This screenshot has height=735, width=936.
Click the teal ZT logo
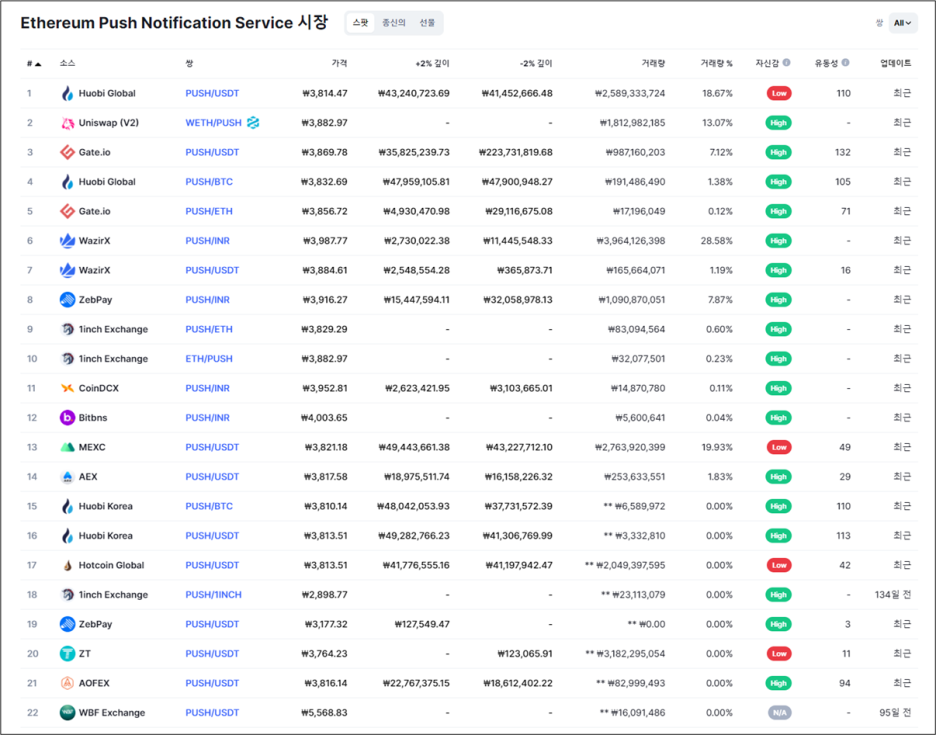[x=67, y=654]
